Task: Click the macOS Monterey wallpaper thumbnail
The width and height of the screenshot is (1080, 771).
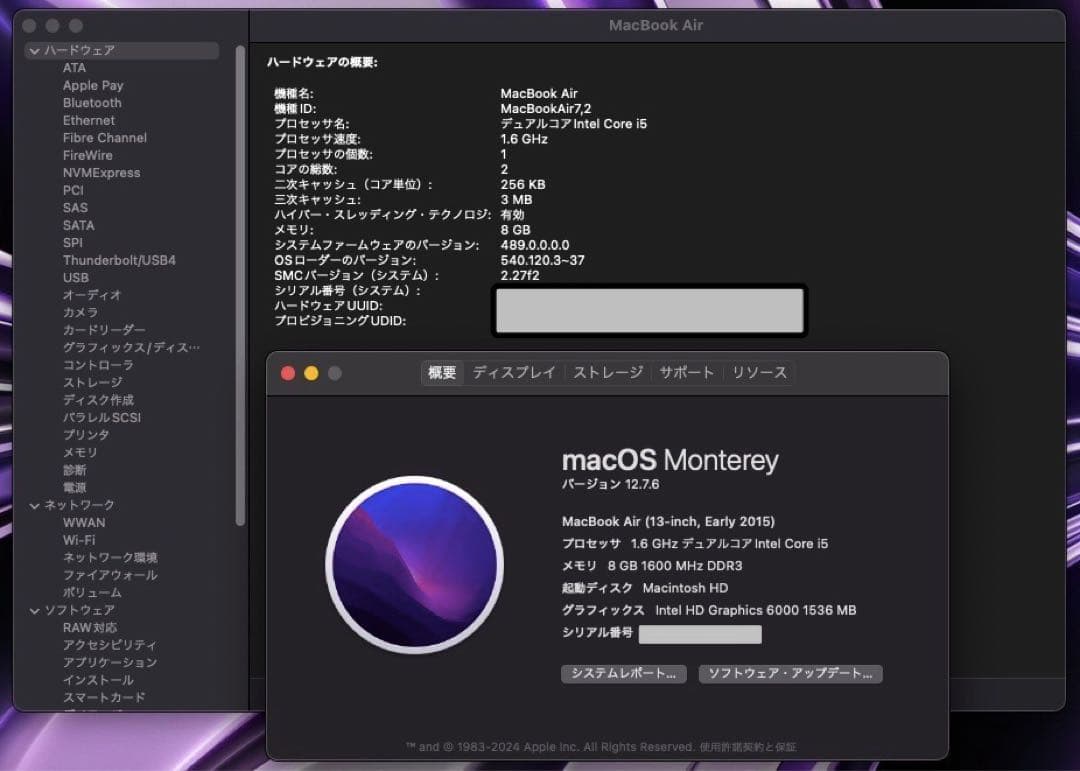Action: click(x=415, y=566)
